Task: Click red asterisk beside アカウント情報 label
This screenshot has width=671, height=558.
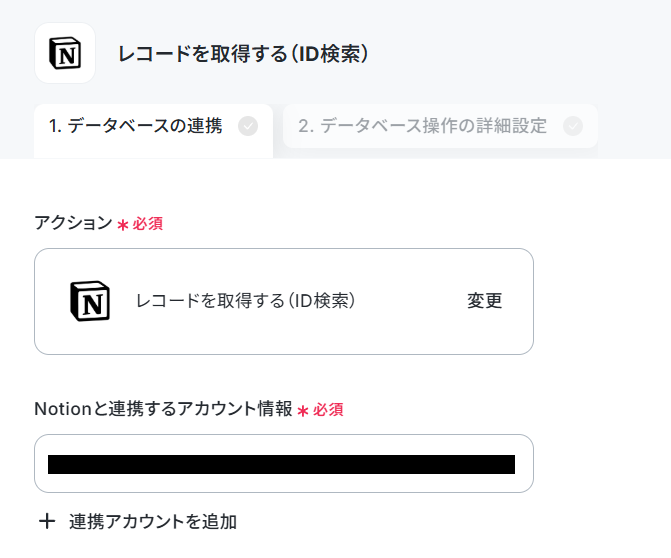Action: coord(303,411)
